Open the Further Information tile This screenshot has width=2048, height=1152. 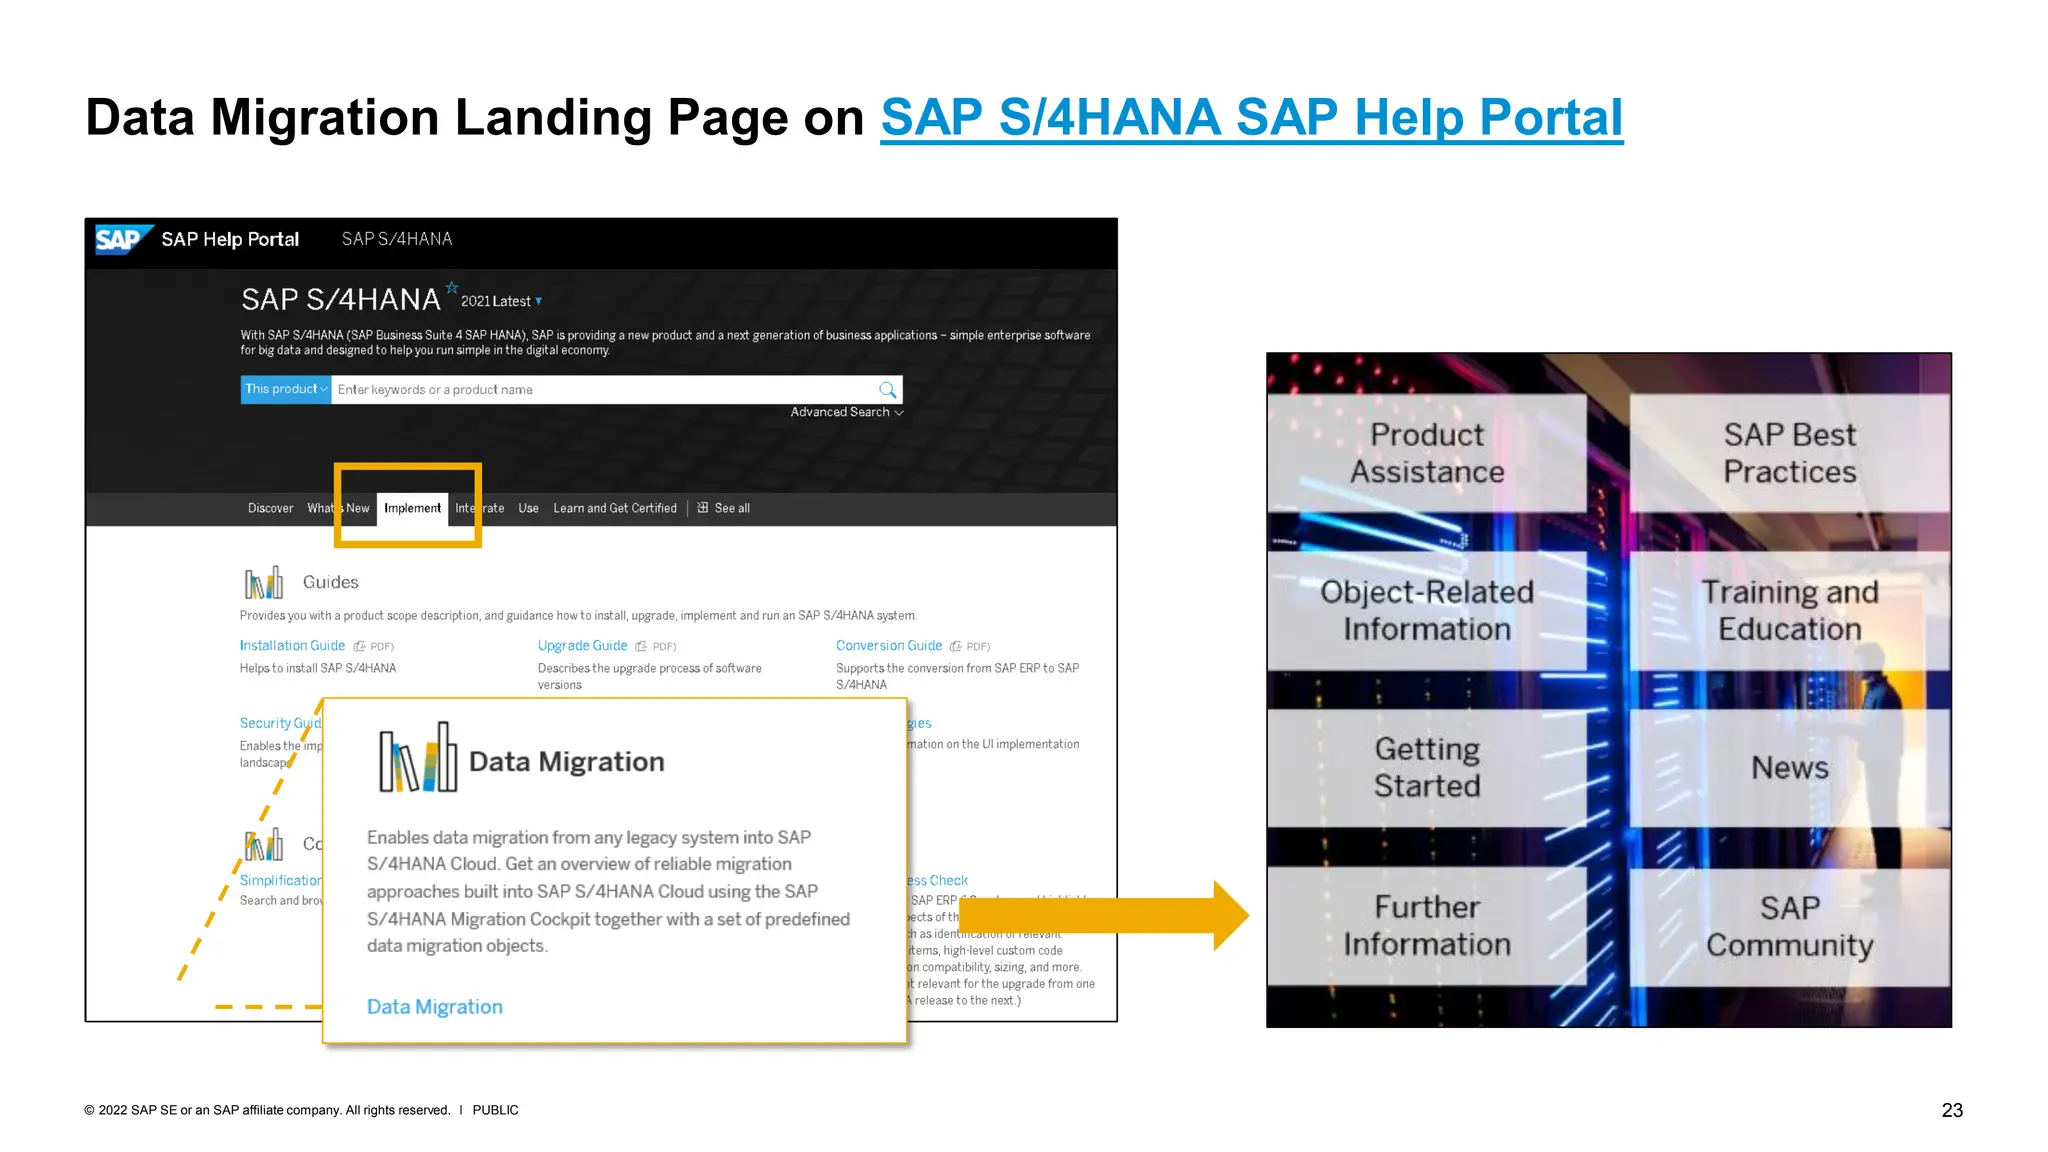click(1427, 926)
